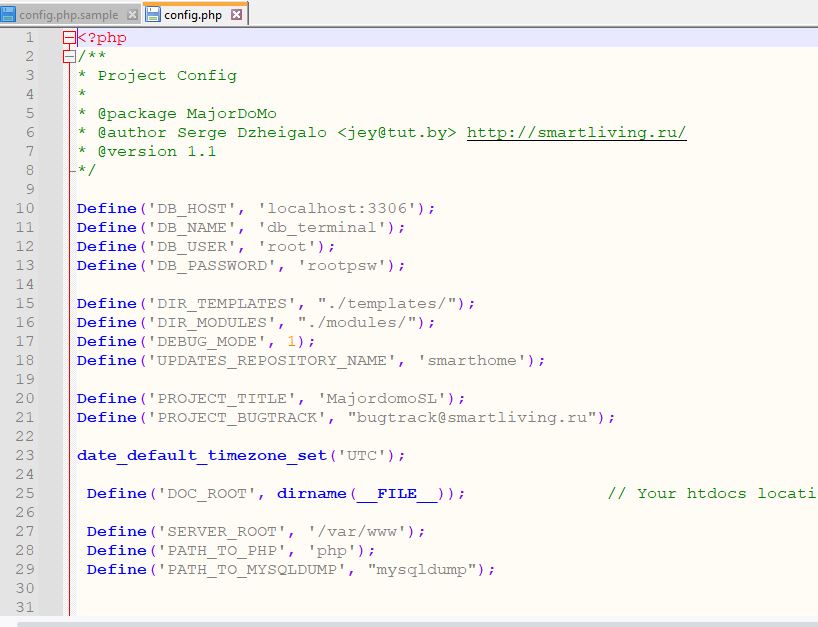818x627 pixels.
Task: Open the http://smartliving.ru/ link
Action: (x=576, y=133)
